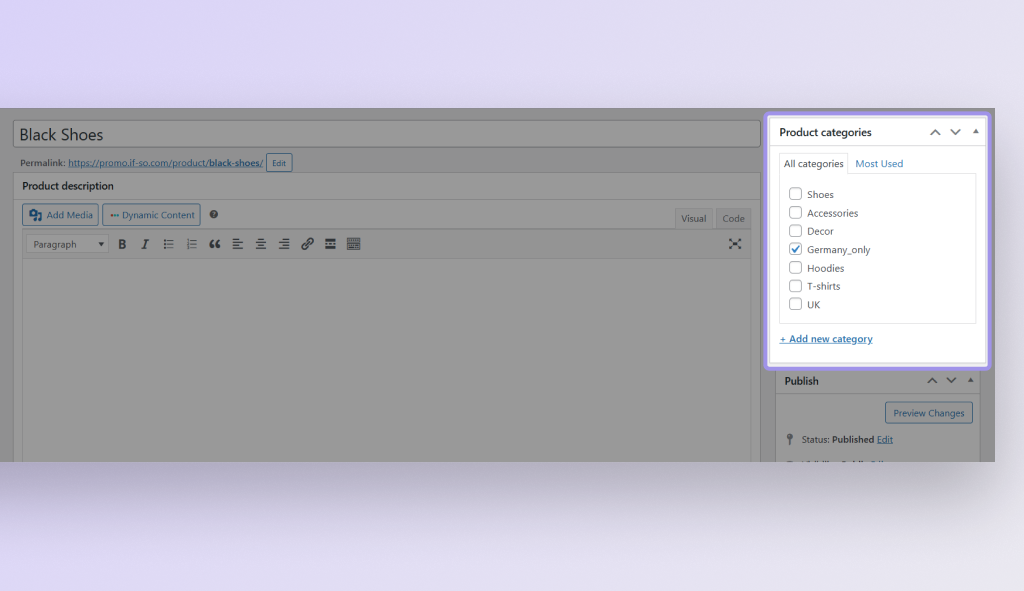Apply blockquote formatting
The height and width of the screenshot is (591, 1024).
pyautogui.click(x=215, y=244)
